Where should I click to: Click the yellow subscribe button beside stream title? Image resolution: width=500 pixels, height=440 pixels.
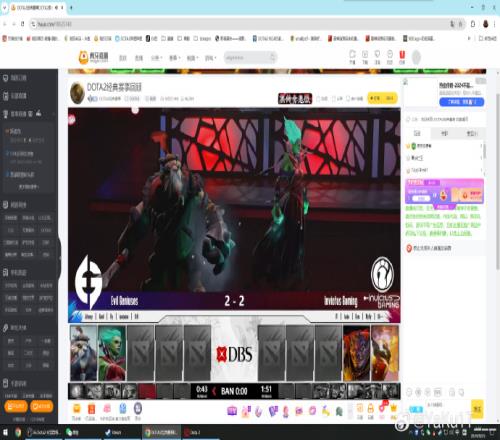tap(382, 98)
